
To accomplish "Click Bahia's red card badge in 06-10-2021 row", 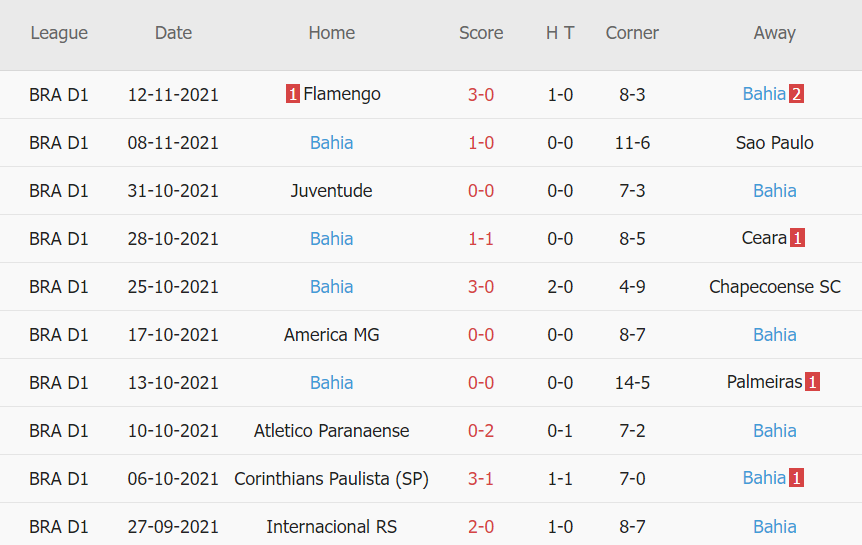I will pos(796,478).
